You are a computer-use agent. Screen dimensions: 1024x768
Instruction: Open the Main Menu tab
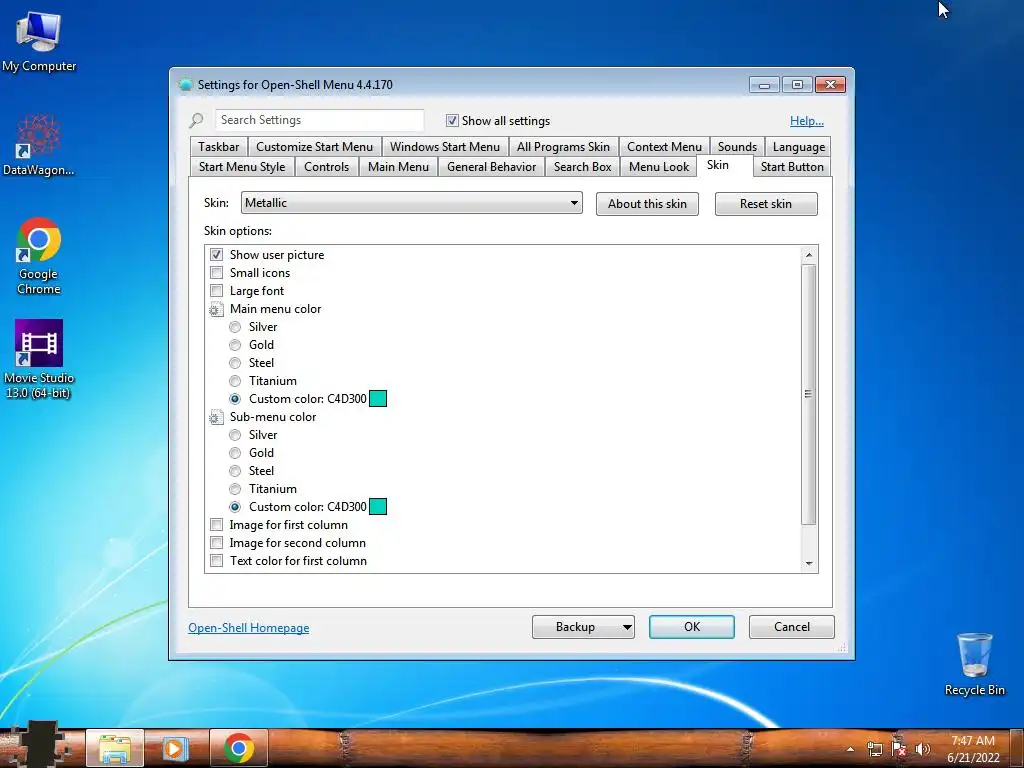(x=398, y=167)
